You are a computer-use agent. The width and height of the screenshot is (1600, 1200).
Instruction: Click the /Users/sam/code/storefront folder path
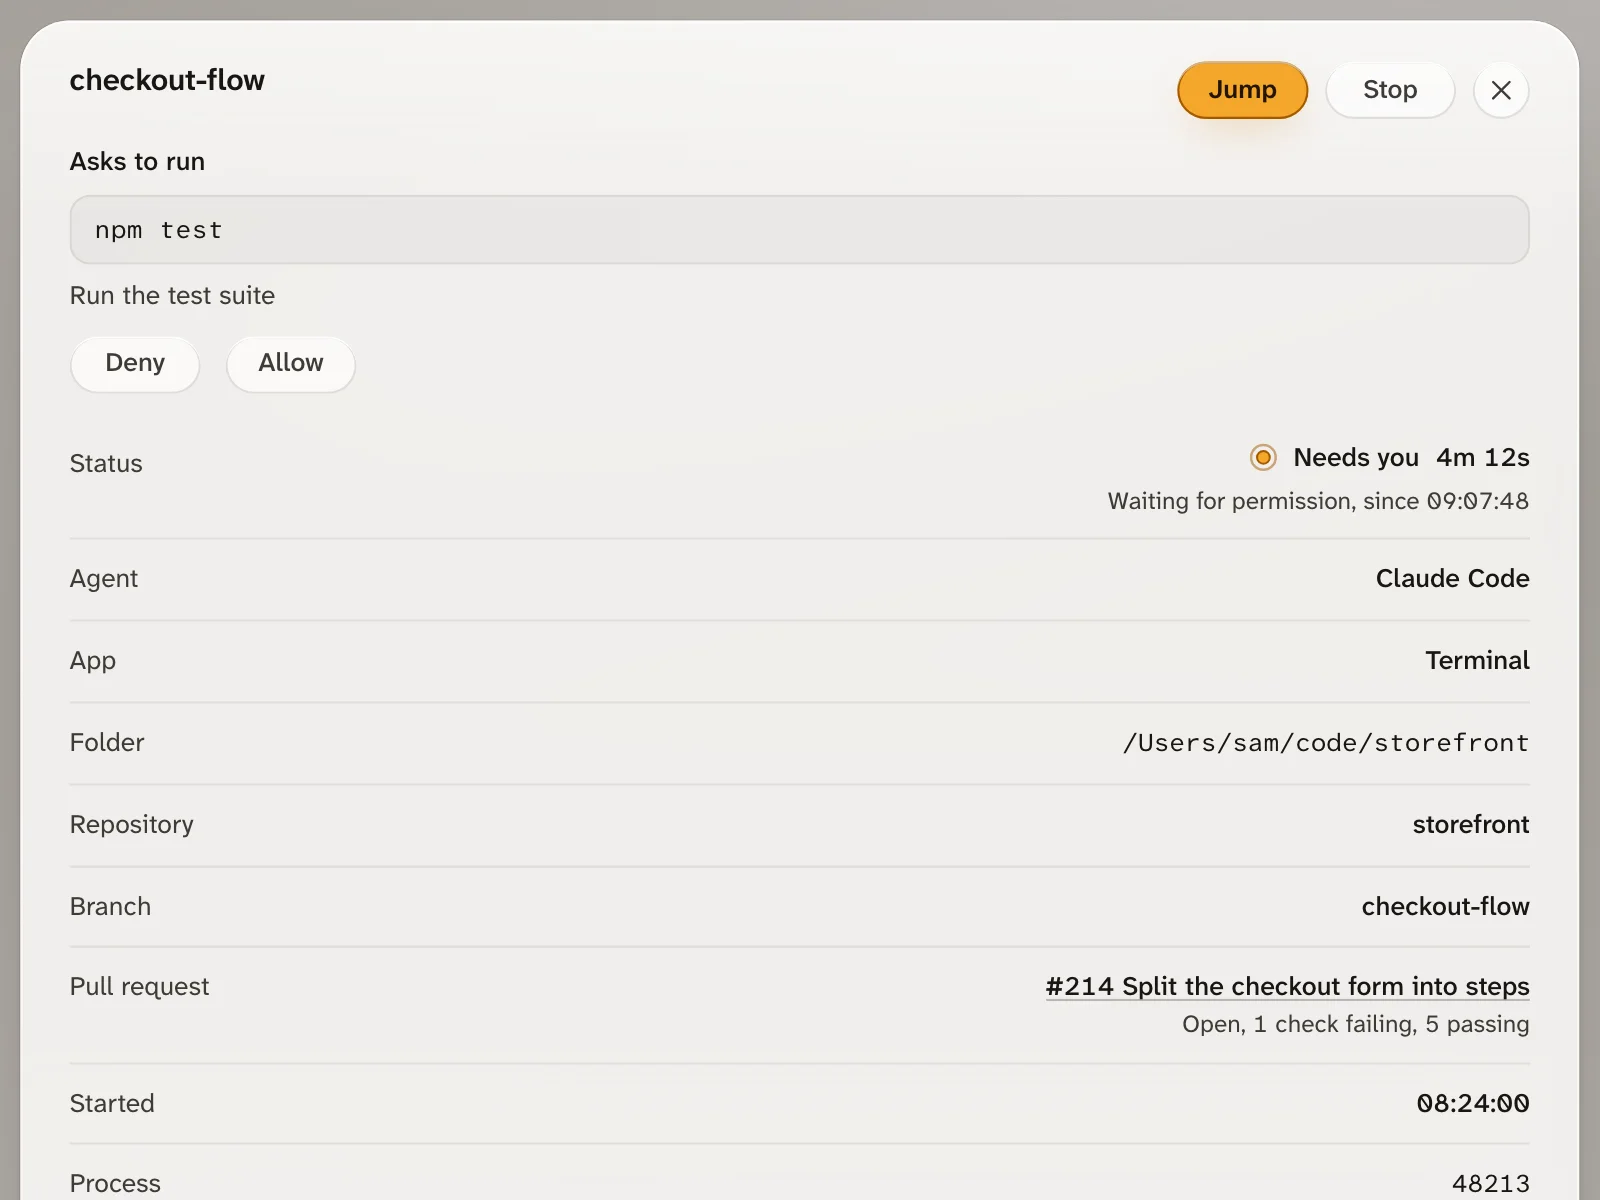(1326, 743)
